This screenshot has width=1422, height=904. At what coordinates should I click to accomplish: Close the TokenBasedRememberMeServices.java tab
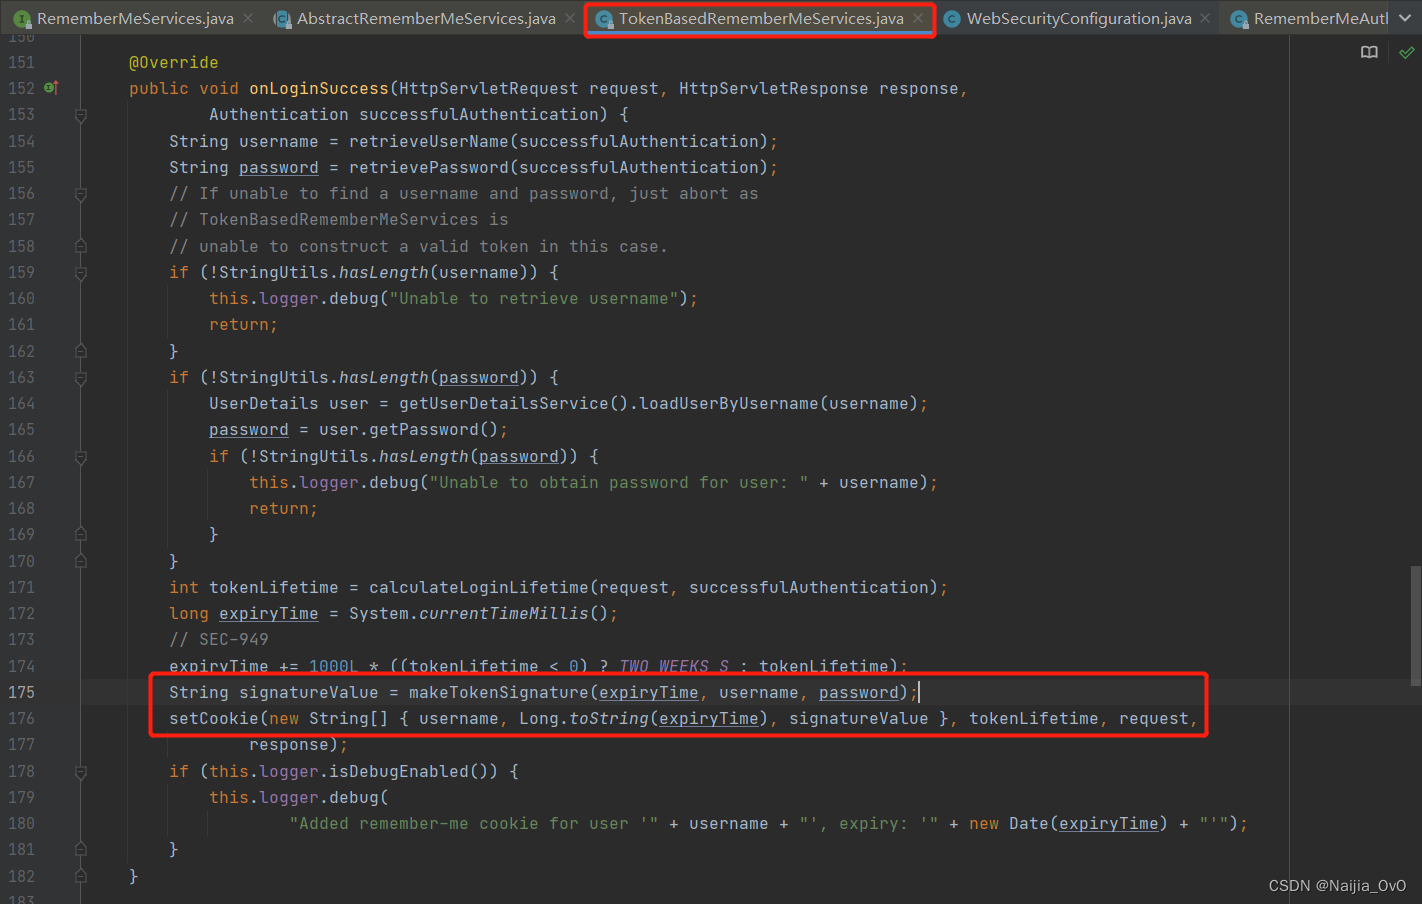[x=918, y=18]
